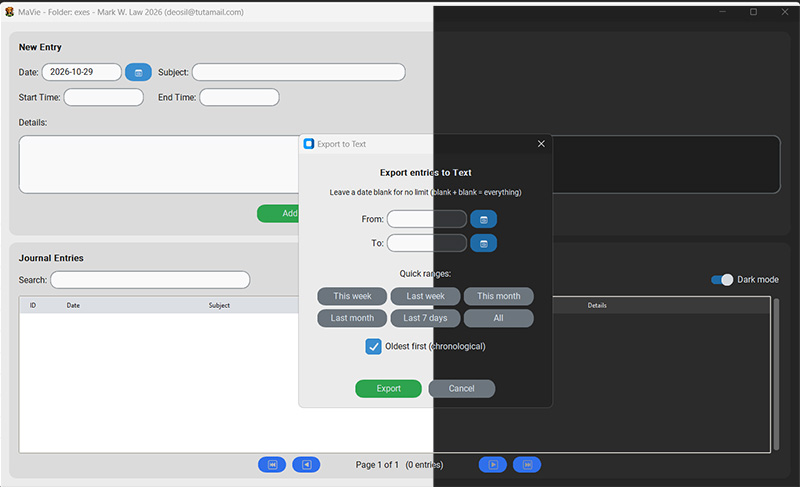This screenshot has width=800, height=487.
Task: Click the MaVie app icon in title bar
Action: (x=9, y=12)
